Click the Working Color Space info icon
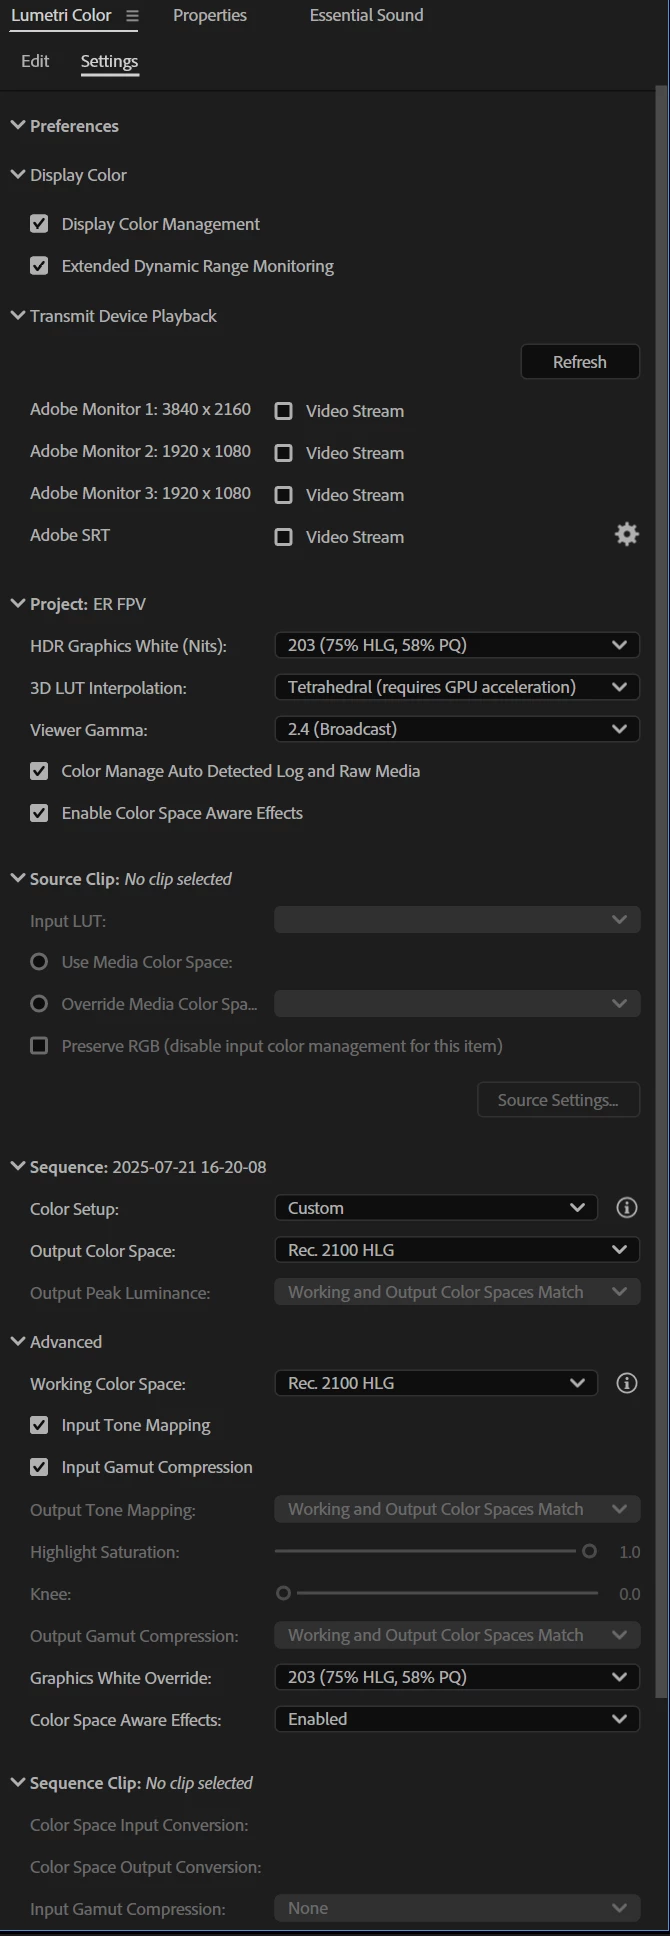 627,1383
